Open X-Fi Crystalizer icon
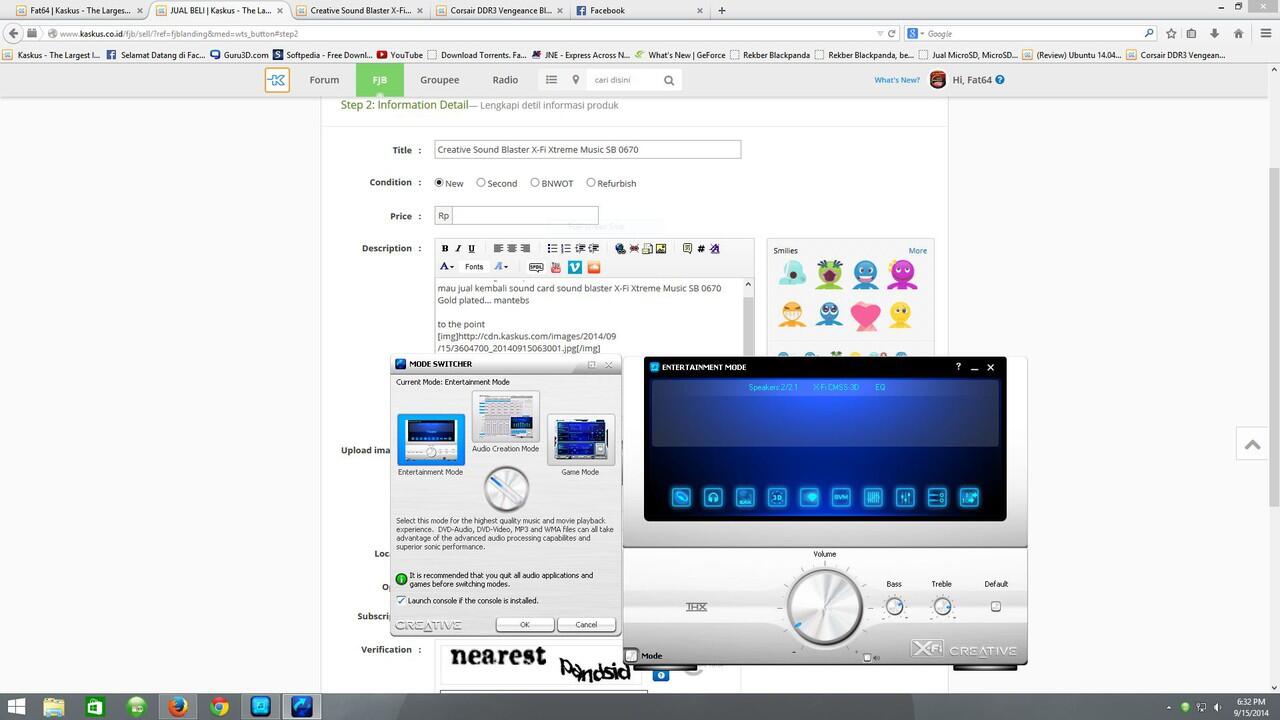Screen dimensions: 1280x720 pyautogui.click(x=809, y=497)
